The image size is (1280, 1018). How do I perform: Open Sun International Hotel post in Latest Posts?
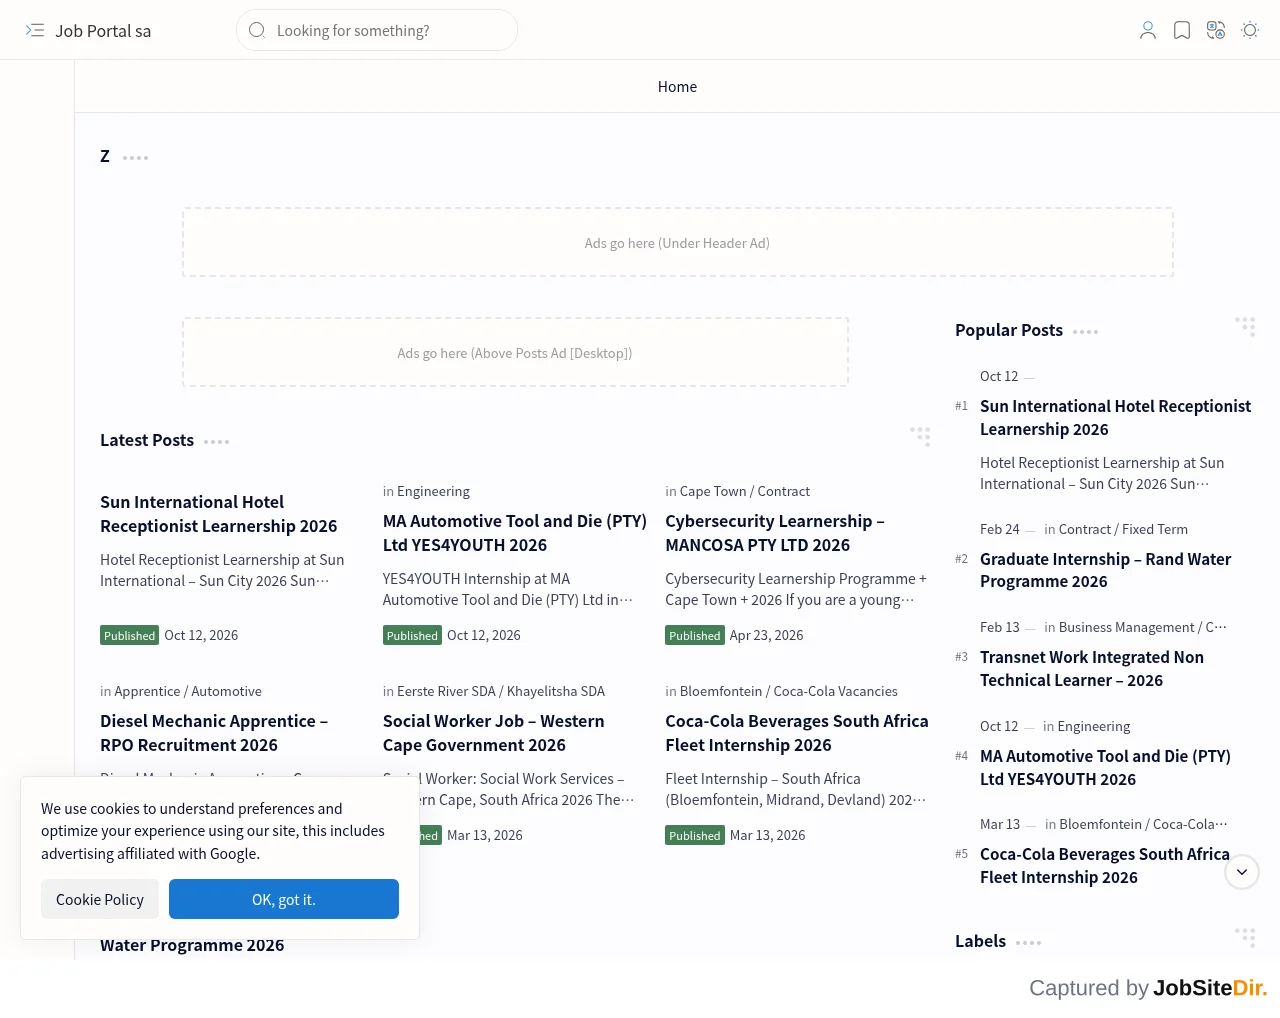219,514
